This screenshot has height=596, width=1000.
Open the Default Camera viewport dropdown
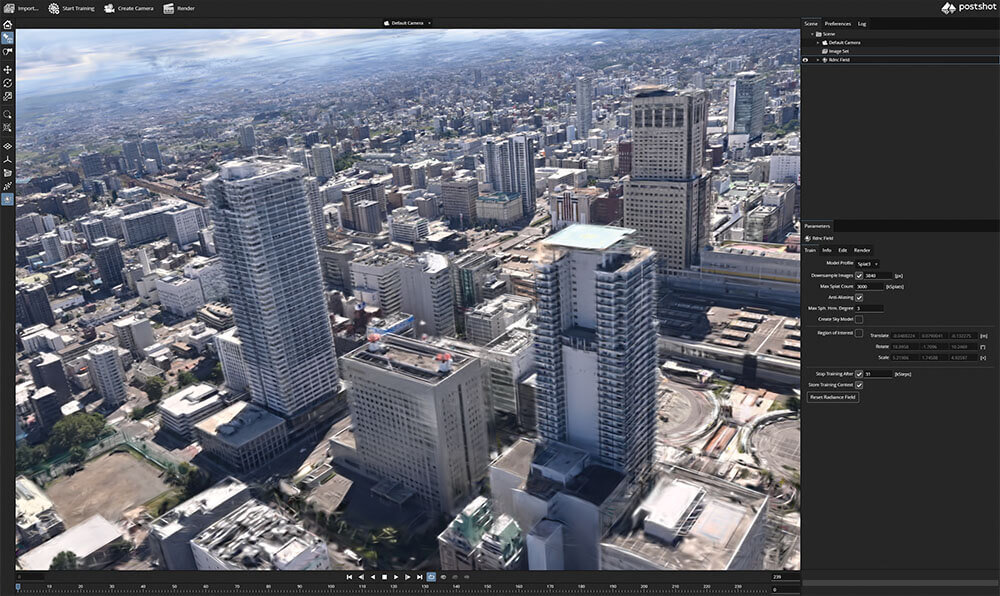pos(408,22)
